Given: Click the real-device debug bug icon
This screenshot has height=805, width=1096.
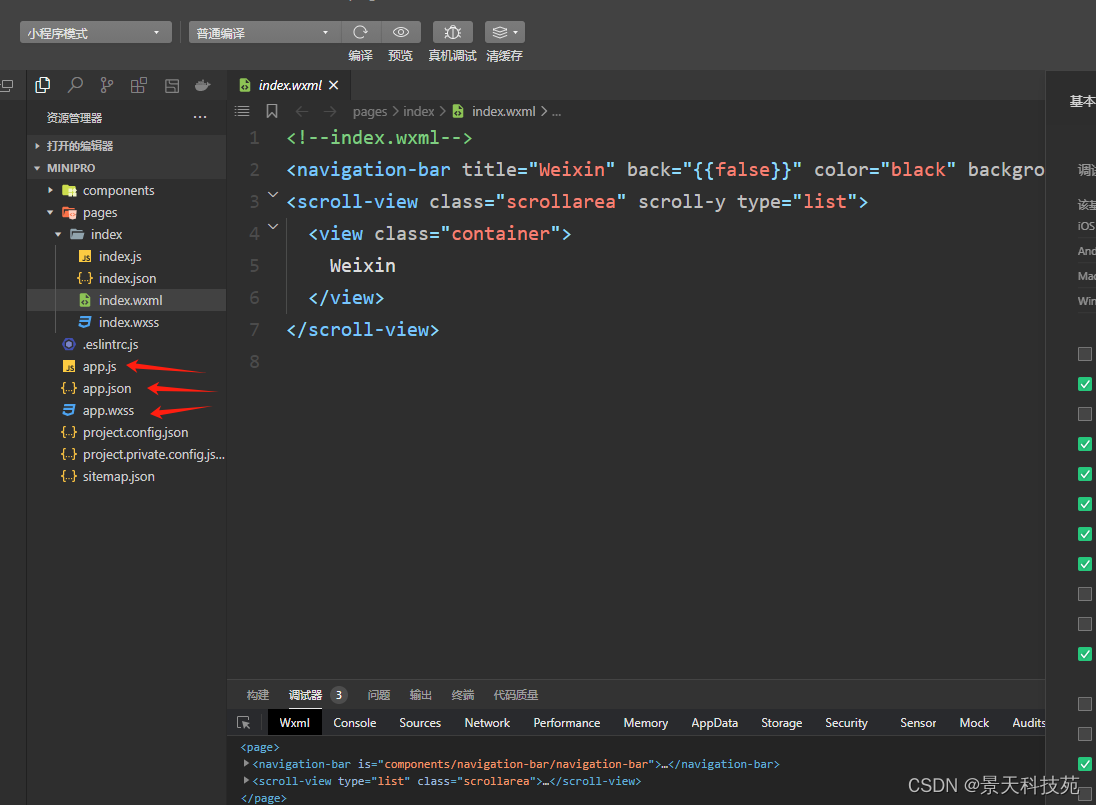Looking at the screenshot, I should 452,32.
